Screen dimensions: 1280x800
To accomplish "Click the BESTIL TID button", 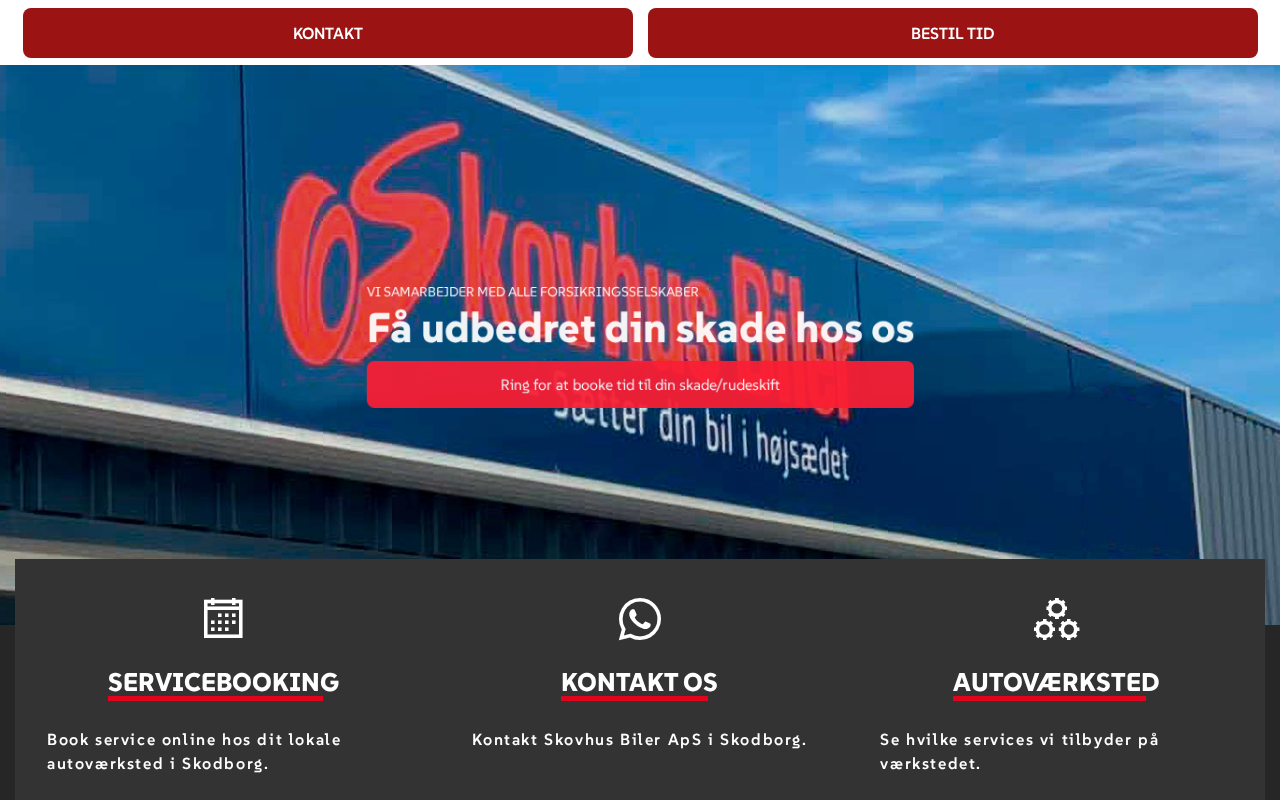I will coord(953,33).
